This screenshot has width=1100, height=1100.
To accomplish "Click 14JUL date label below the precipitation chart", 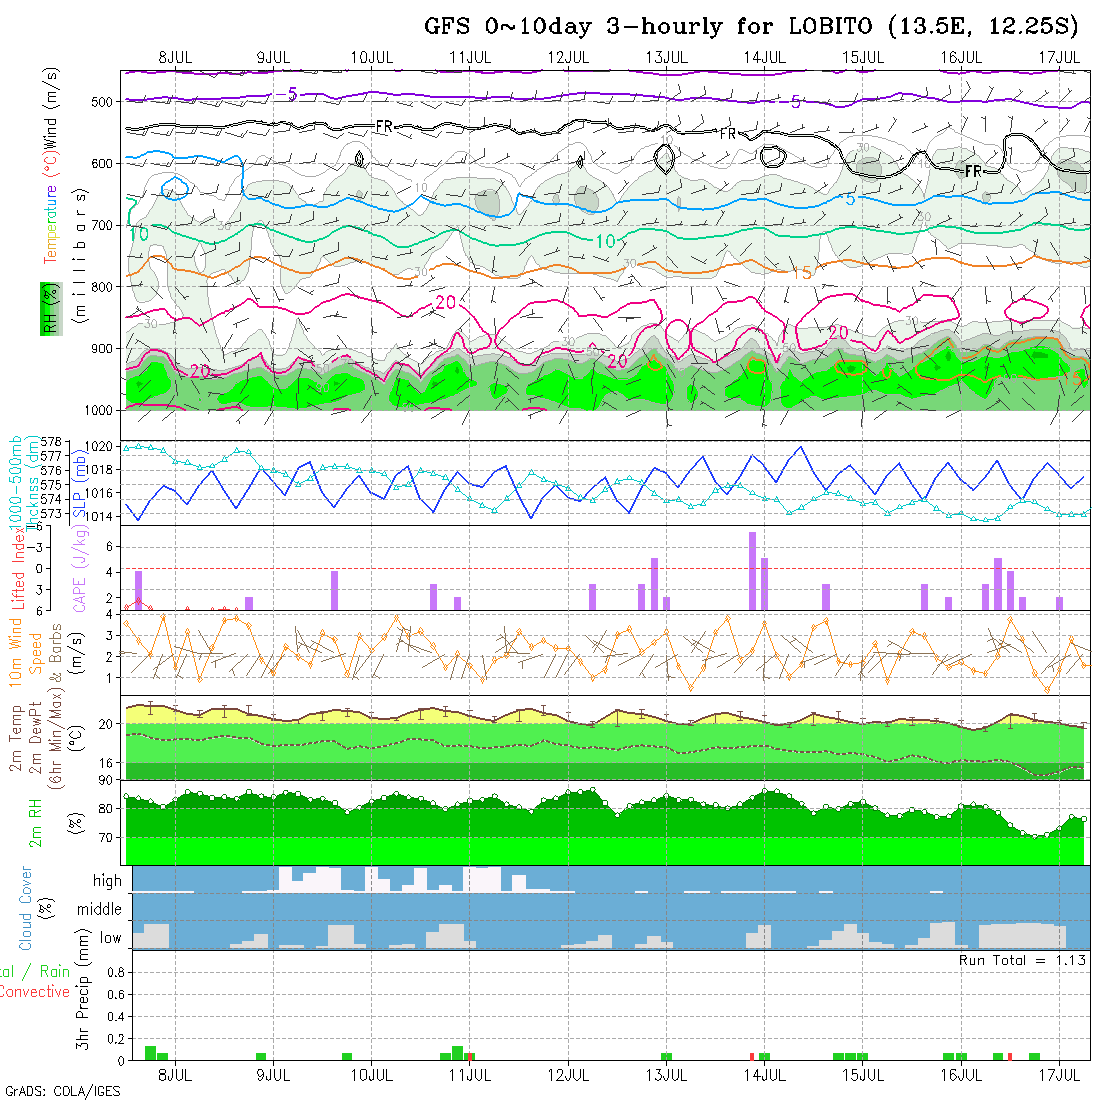I will 764,1074.
